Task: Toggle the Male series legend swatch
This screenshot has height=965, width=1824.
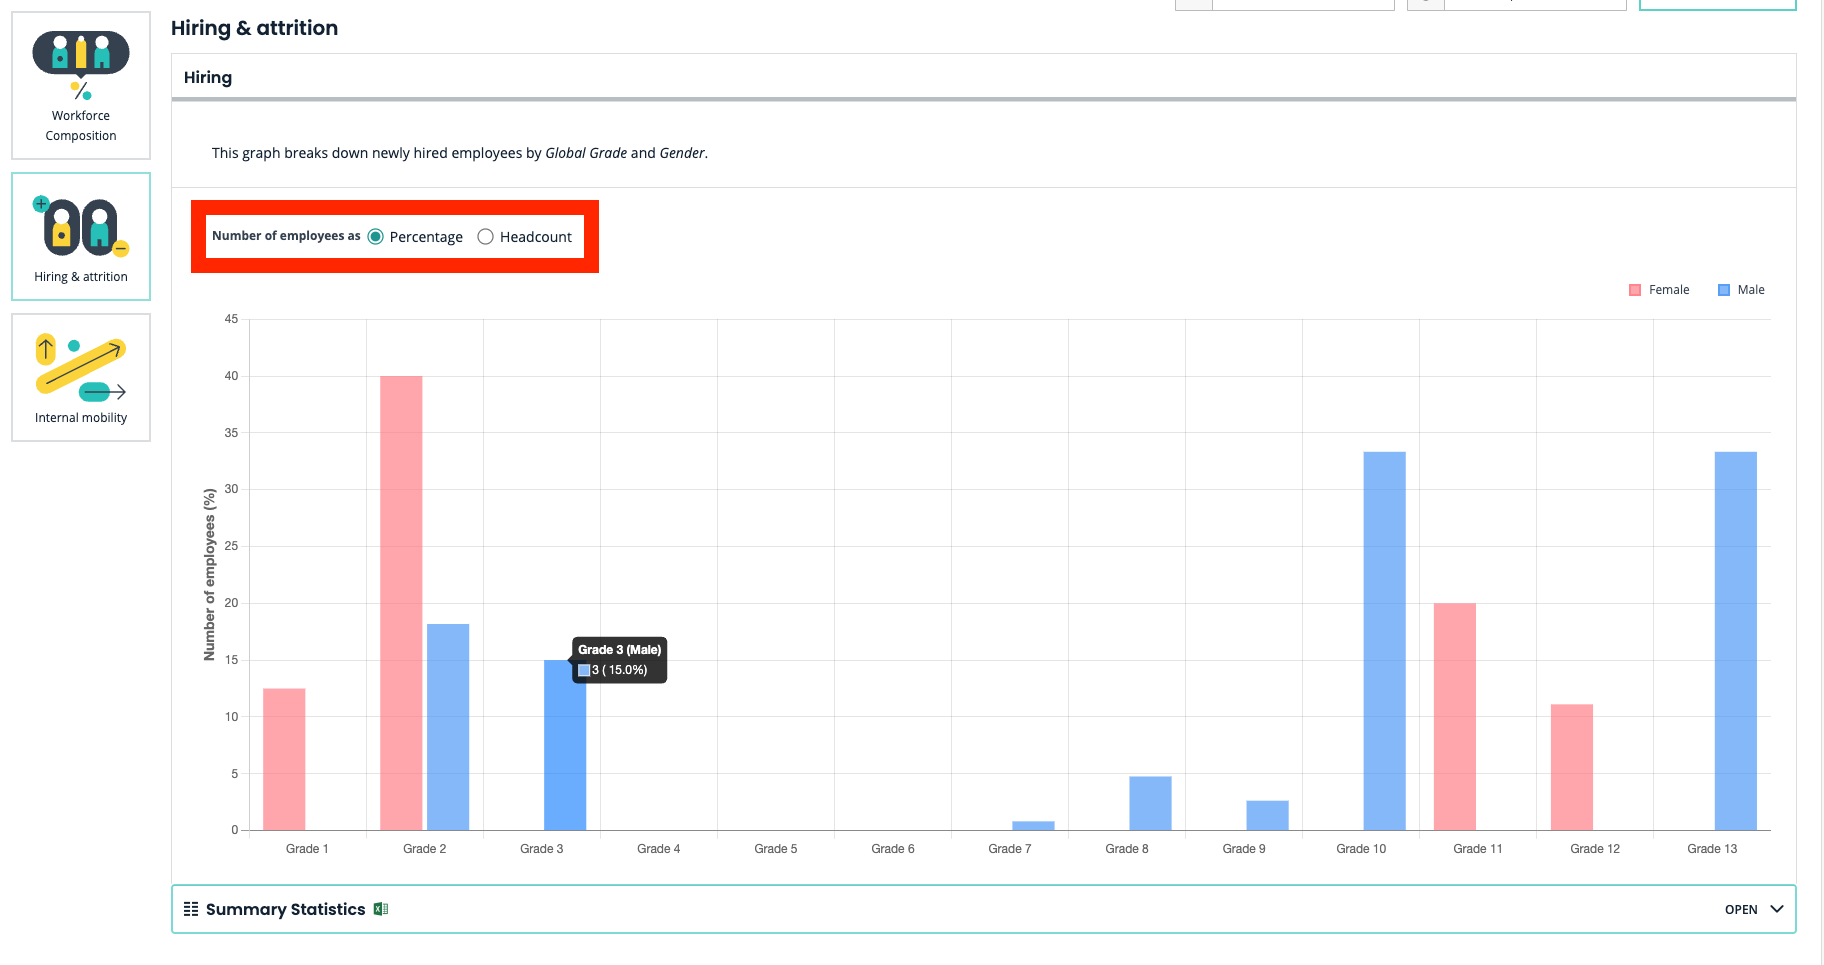Action: (1724, 290)
